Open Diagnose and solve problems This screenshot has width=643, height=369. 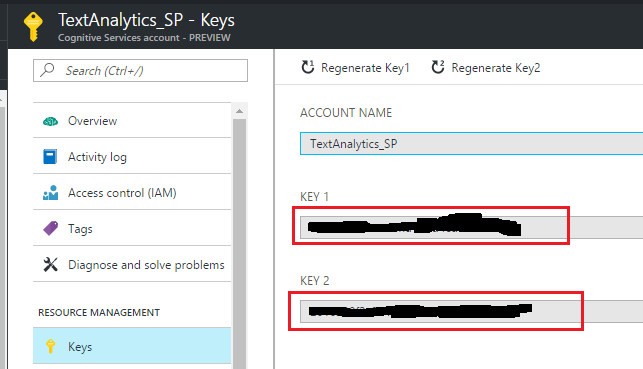pos(132,264)
